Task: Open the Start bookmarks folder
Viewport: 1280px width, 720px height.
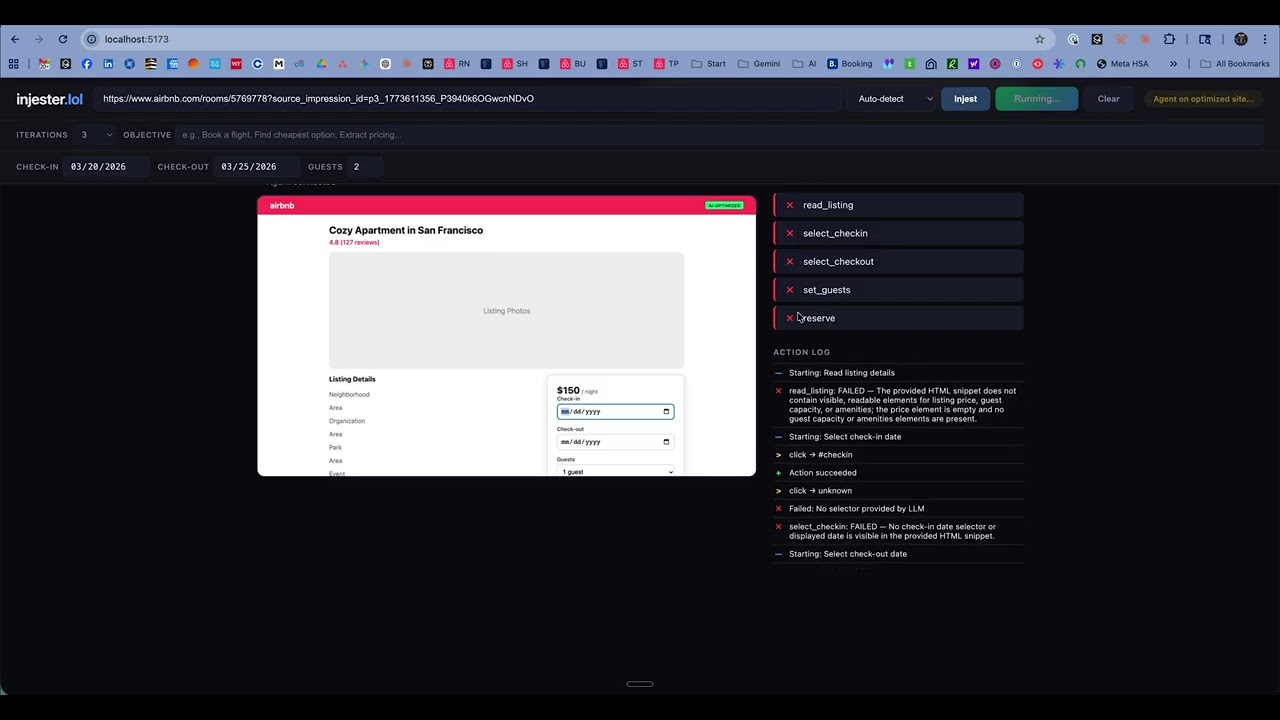Action: [x=709, y=64]
